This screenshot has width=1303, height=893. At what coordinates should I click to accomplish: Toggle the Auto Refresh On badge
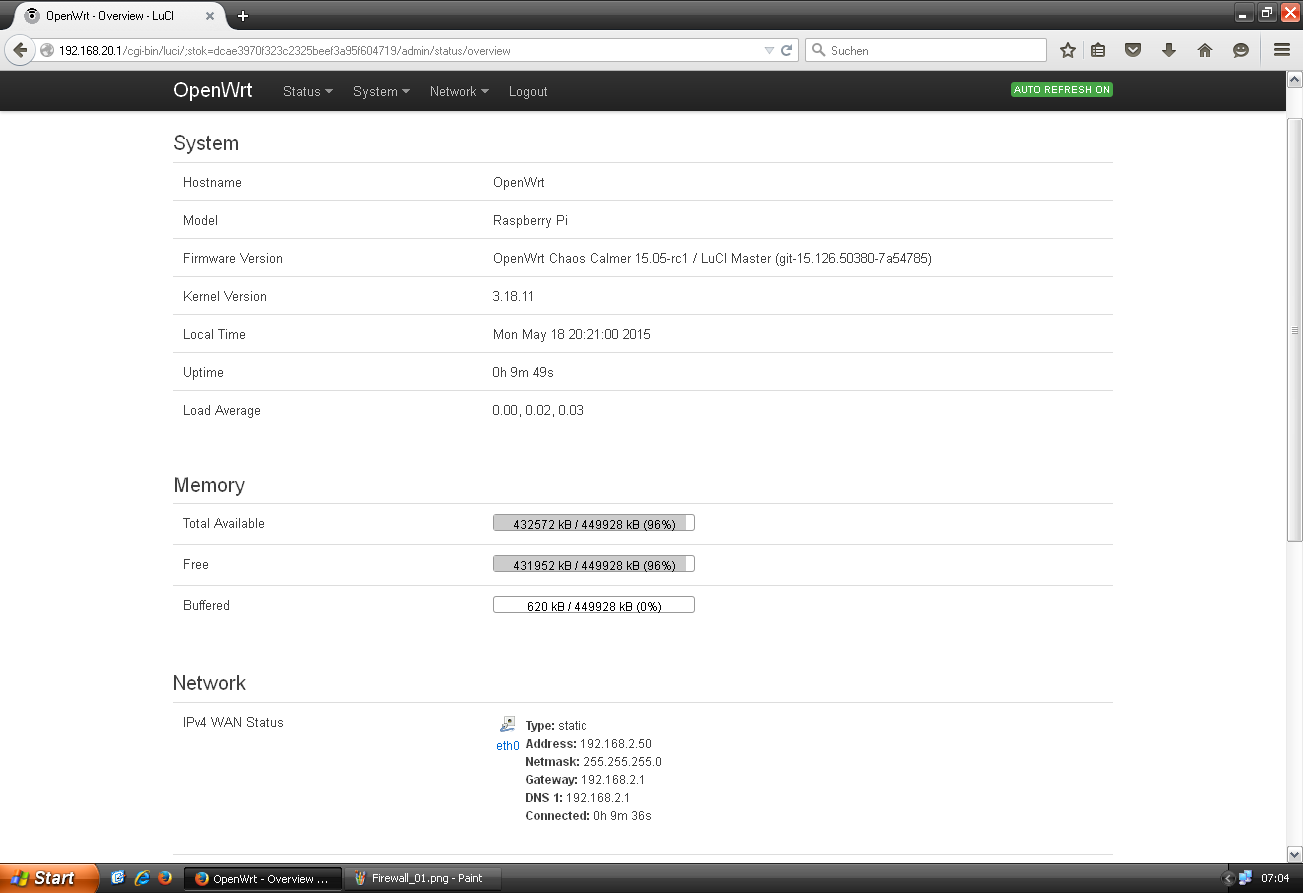[1061, 90]
